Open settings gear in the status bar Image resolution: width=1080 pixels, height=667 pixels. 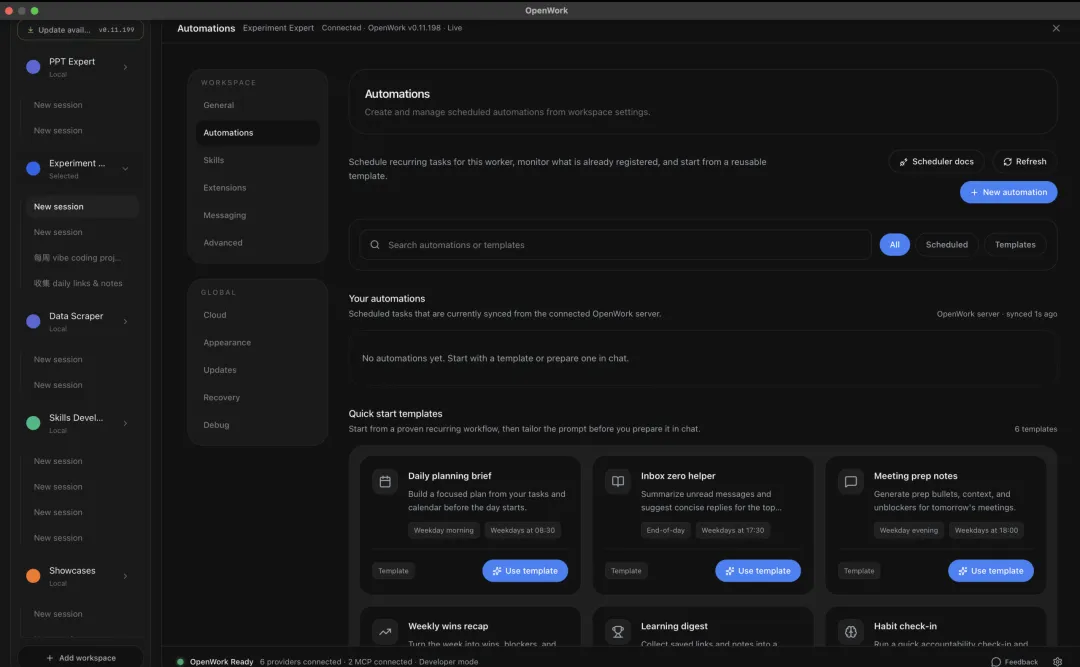click(x=1057, y=661)
